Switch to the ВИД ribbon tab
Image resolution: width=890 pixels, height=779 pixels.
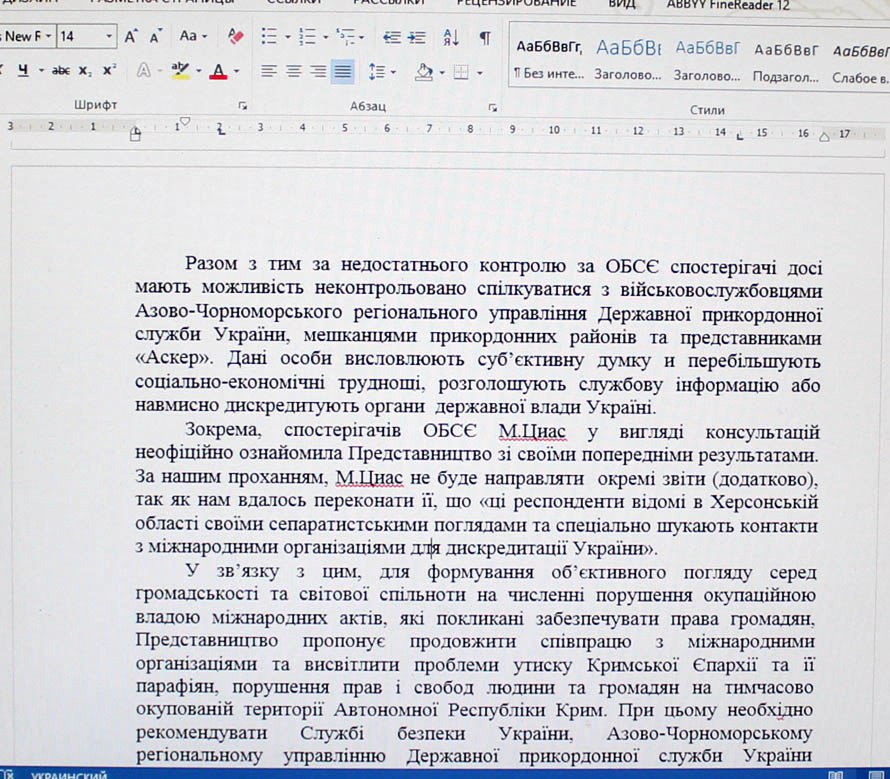pos(621,4)
